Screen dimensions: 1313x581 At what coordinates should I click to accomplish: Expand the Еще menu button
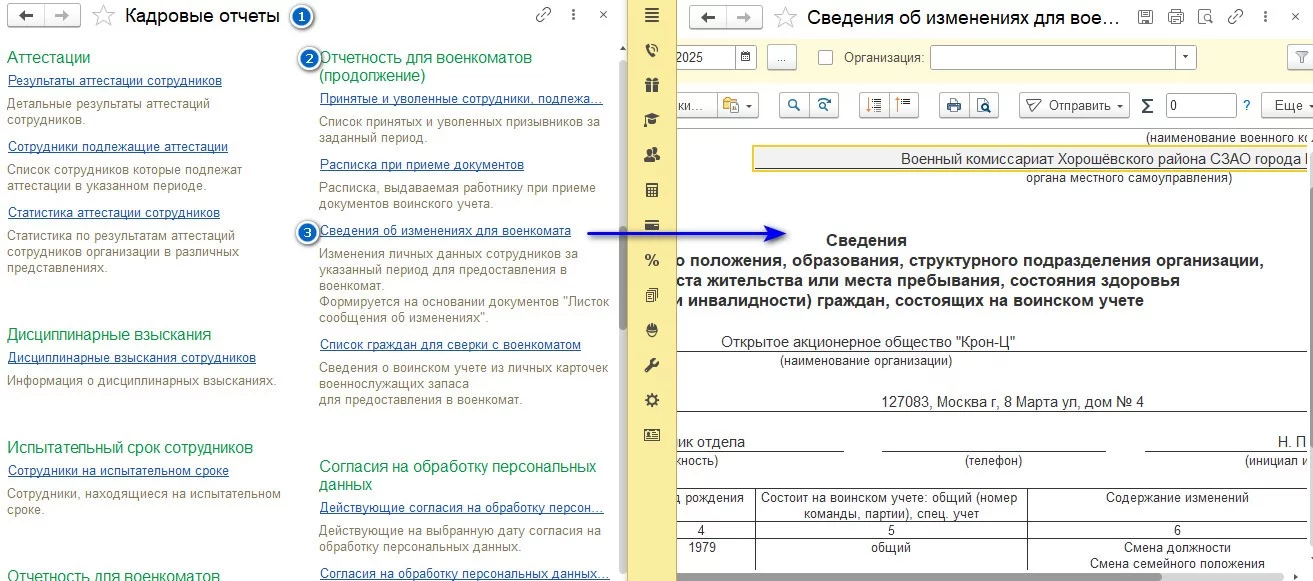pos(1286,105)
